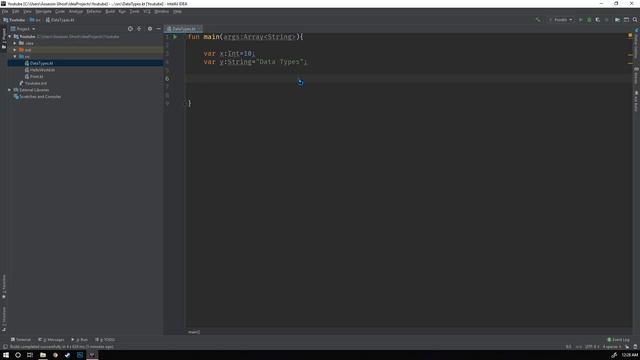This screenshot has height=360, width=640.
Task: Click Windows Start button
Action: 6,355
